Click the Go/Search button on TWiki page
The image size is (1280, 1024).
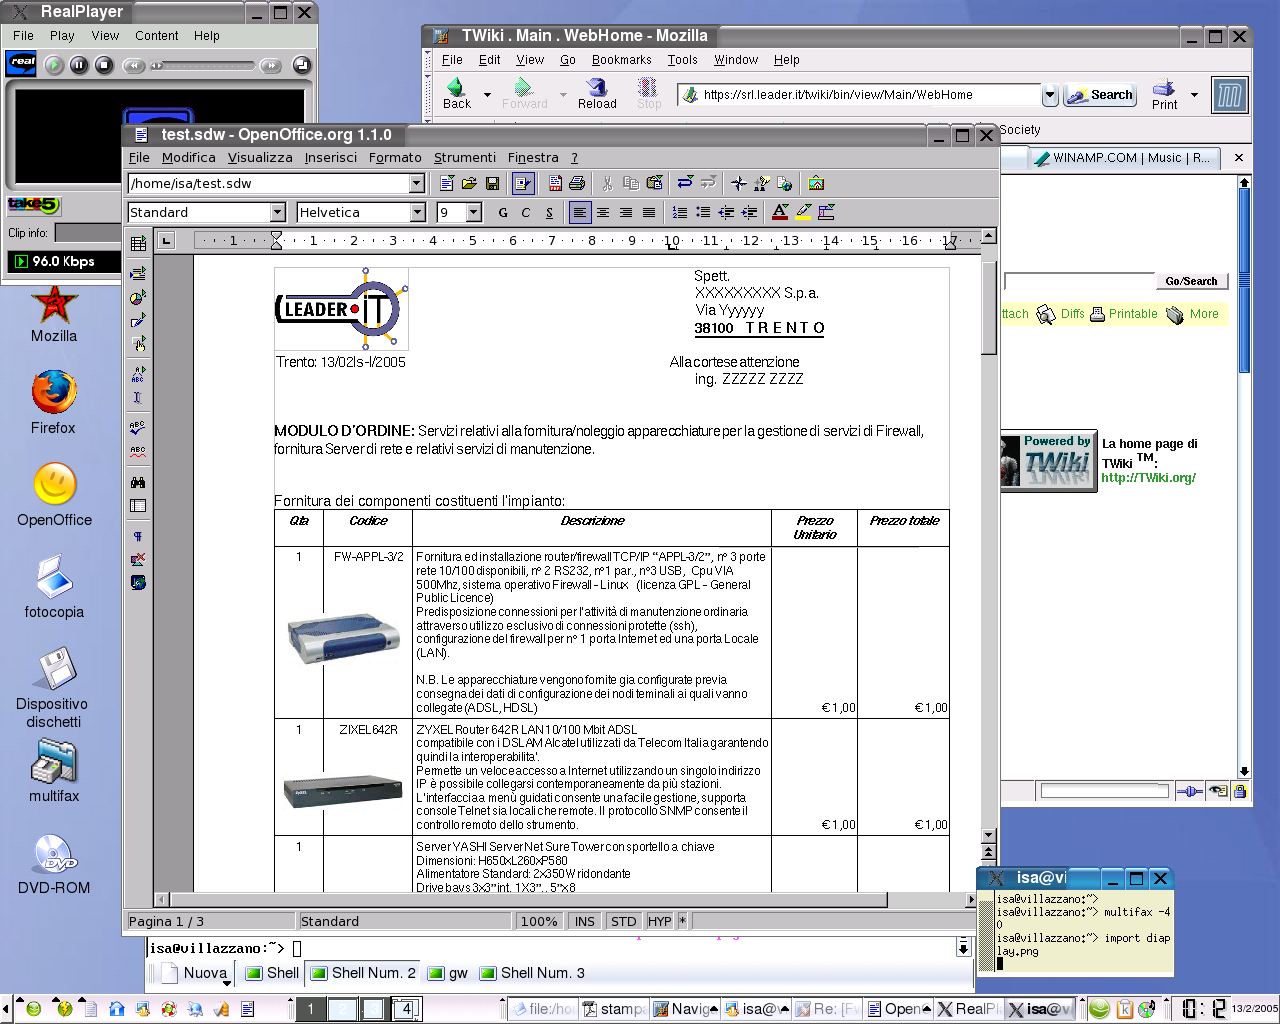click(x=1191, y=281)
